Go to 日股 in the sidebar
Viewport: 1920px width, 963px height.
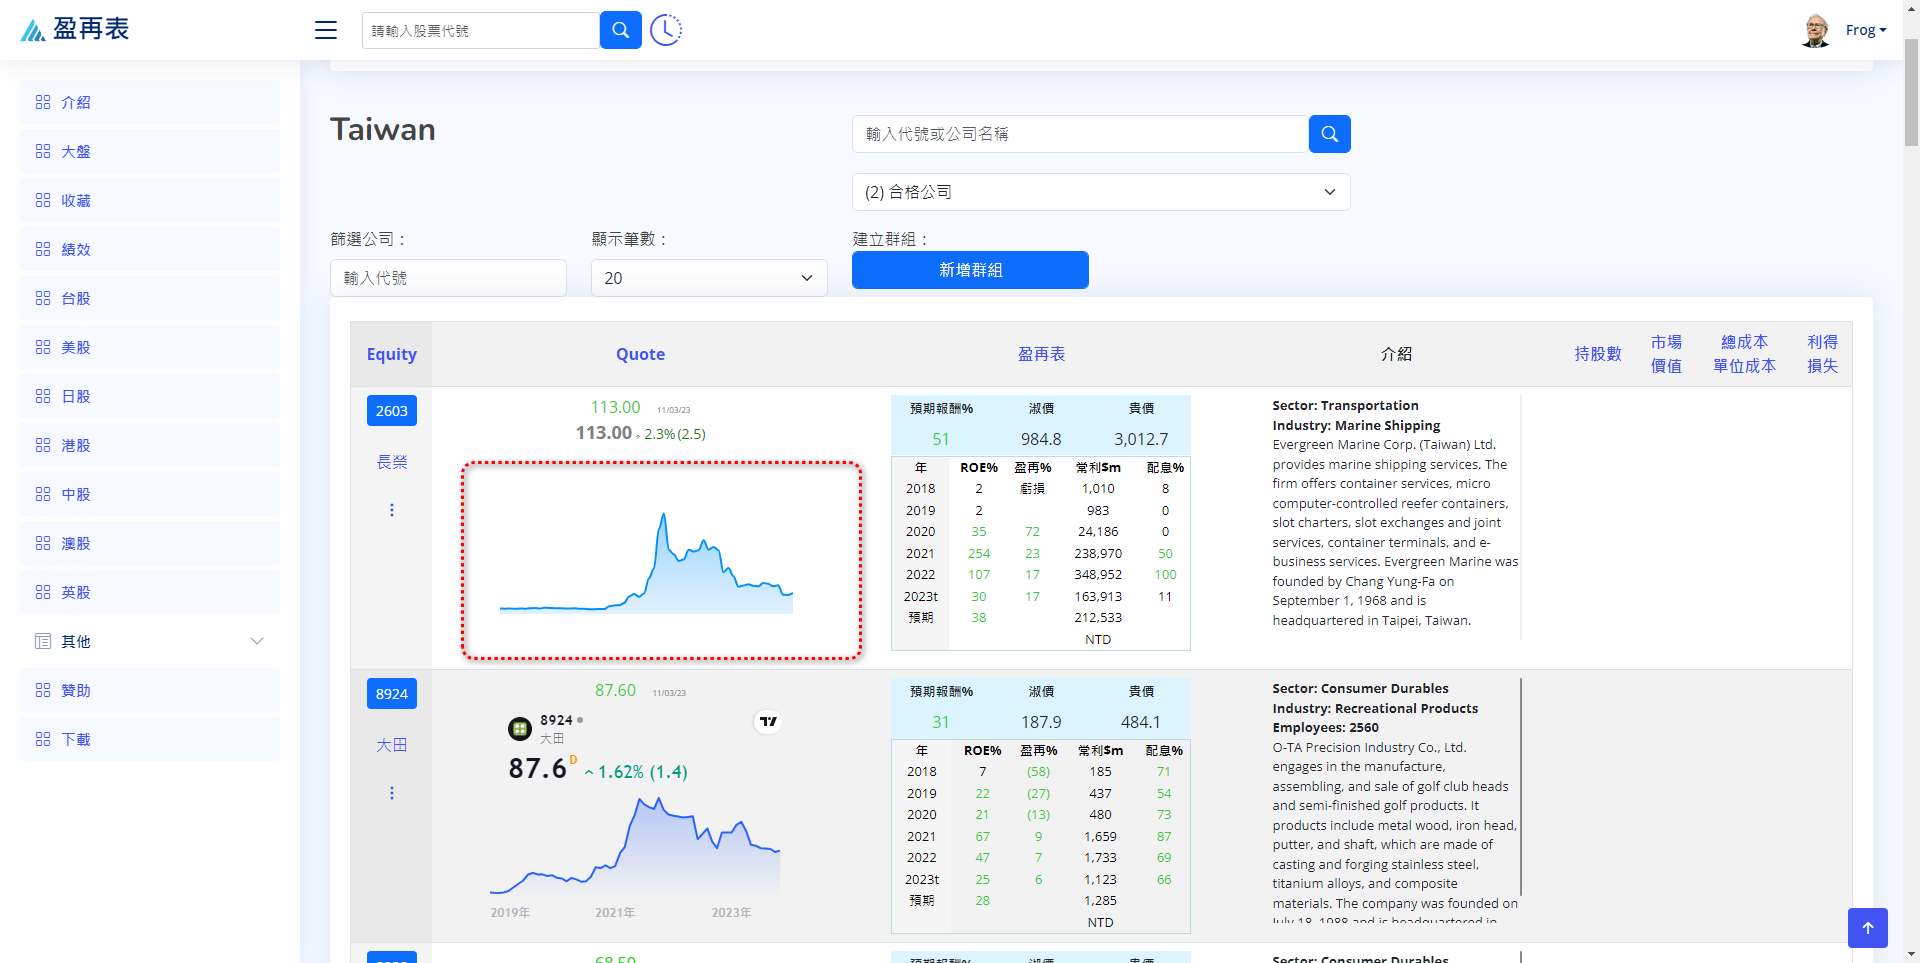click(x=150, y=396)
